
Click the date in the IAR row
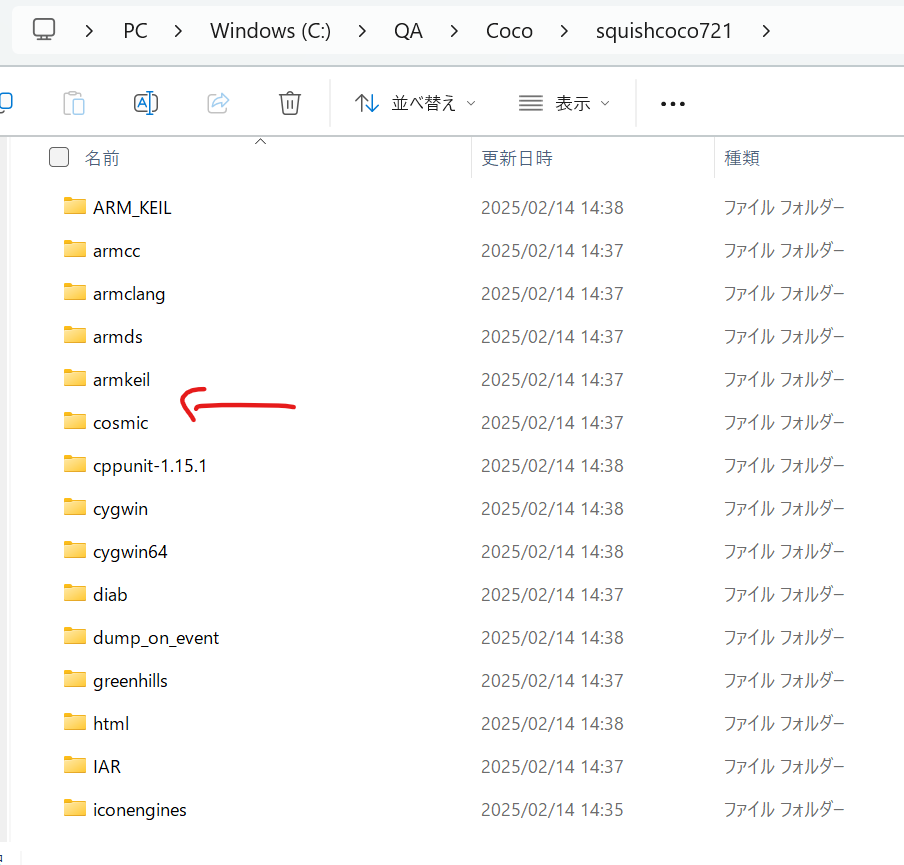click(552, 766)
